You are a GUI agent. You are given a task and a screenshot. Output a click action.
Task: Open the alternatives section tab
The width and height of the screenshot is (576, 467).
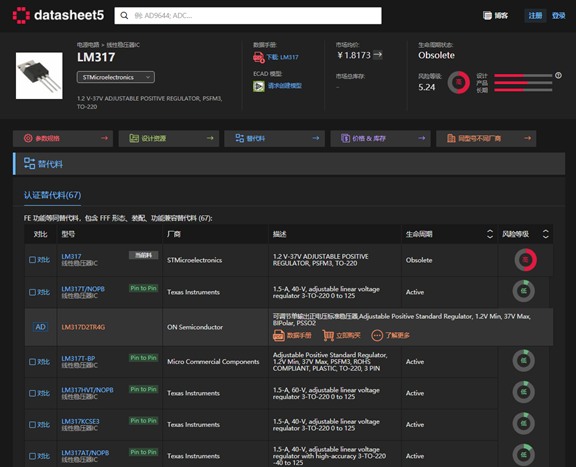(274, 139)
